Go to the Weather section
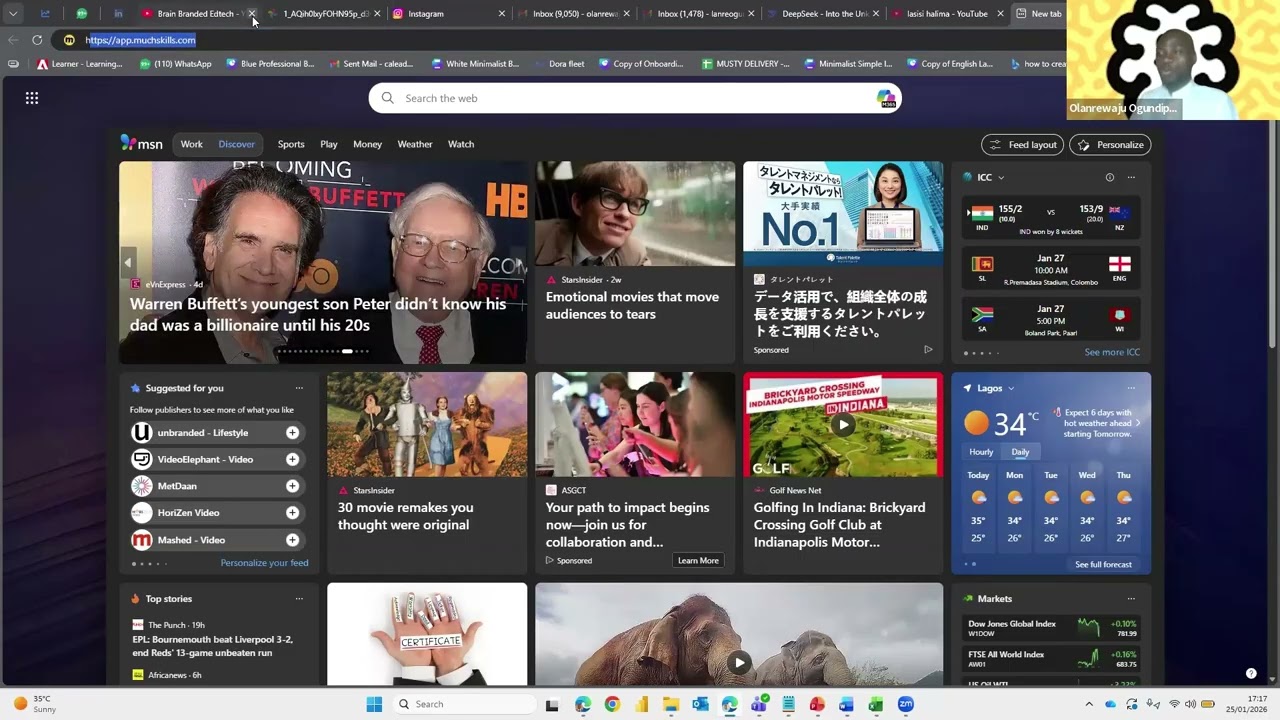This screenshot has width=1280, height=720. 415,144
